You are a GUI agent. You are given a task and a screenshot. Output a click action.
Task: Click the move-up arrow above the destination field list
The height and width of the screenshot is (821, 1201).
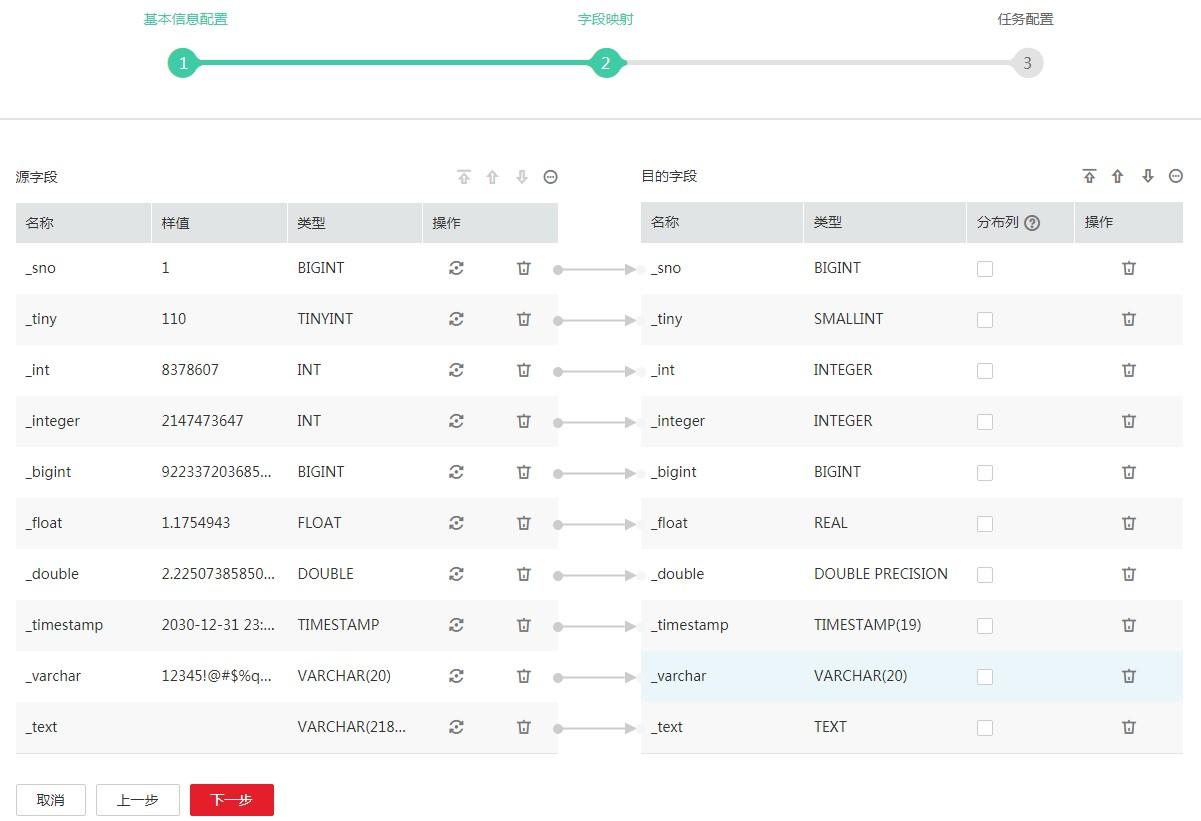tap(1118, 176)
